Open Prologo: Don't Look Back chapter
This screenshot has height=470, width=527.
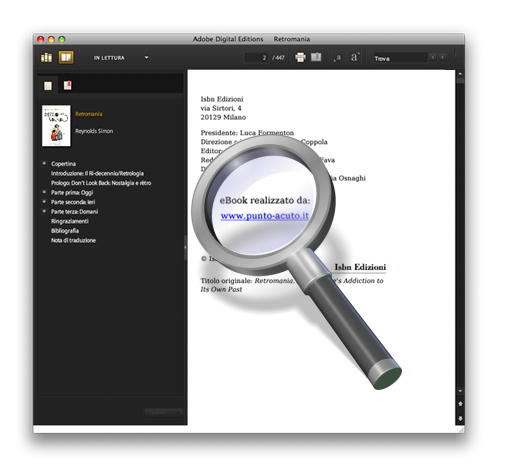tap(101, 183)
